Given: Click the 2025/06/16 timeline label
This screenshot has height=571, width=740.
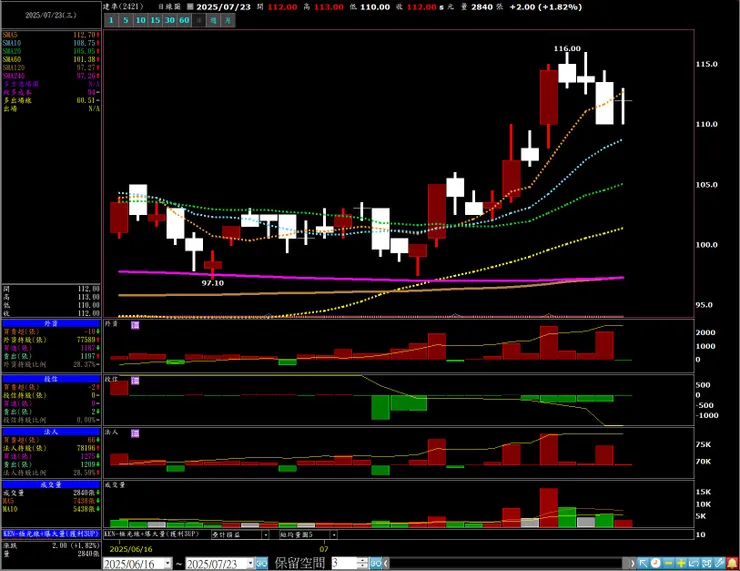Looking at the screenshot, I should tap(131, 549).
